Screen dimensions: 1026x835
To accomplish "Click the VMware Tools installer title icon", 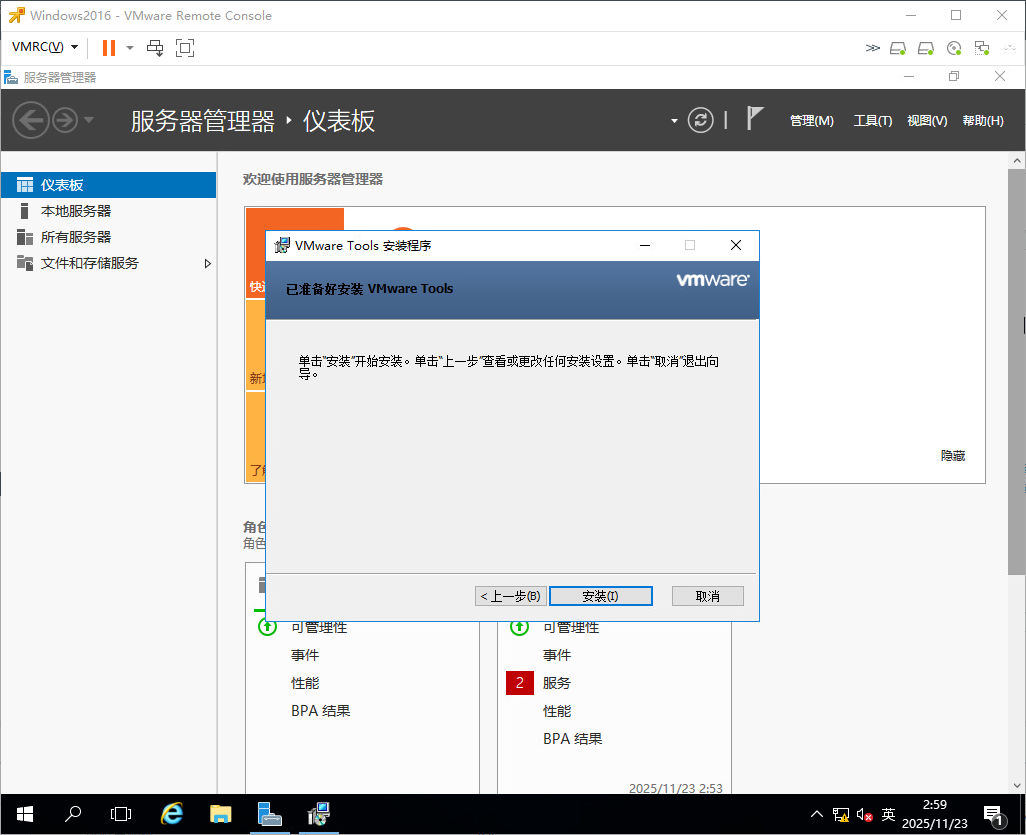I will pyautogui.click(x=281, y=245).
